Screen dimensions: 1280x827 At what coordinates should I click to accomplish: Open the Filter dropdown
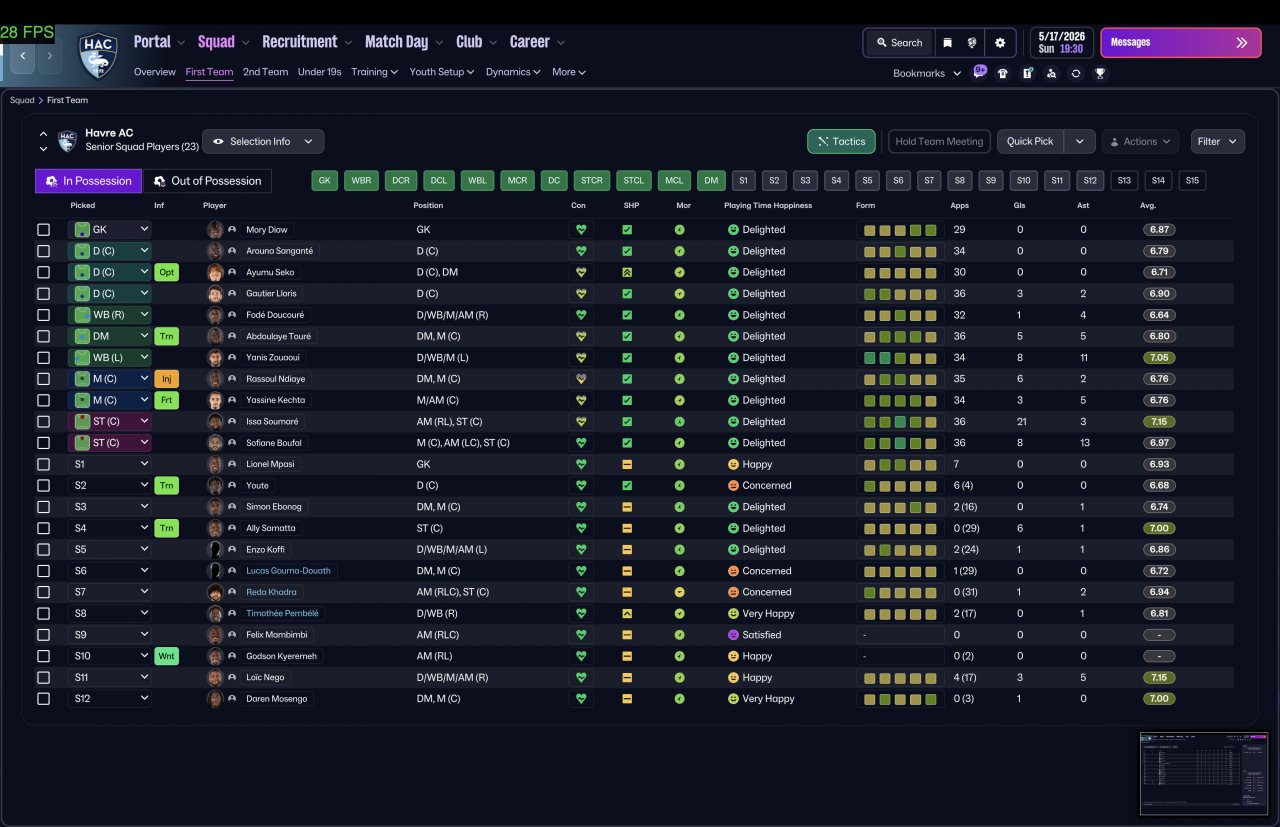[x=1218, y=141]
